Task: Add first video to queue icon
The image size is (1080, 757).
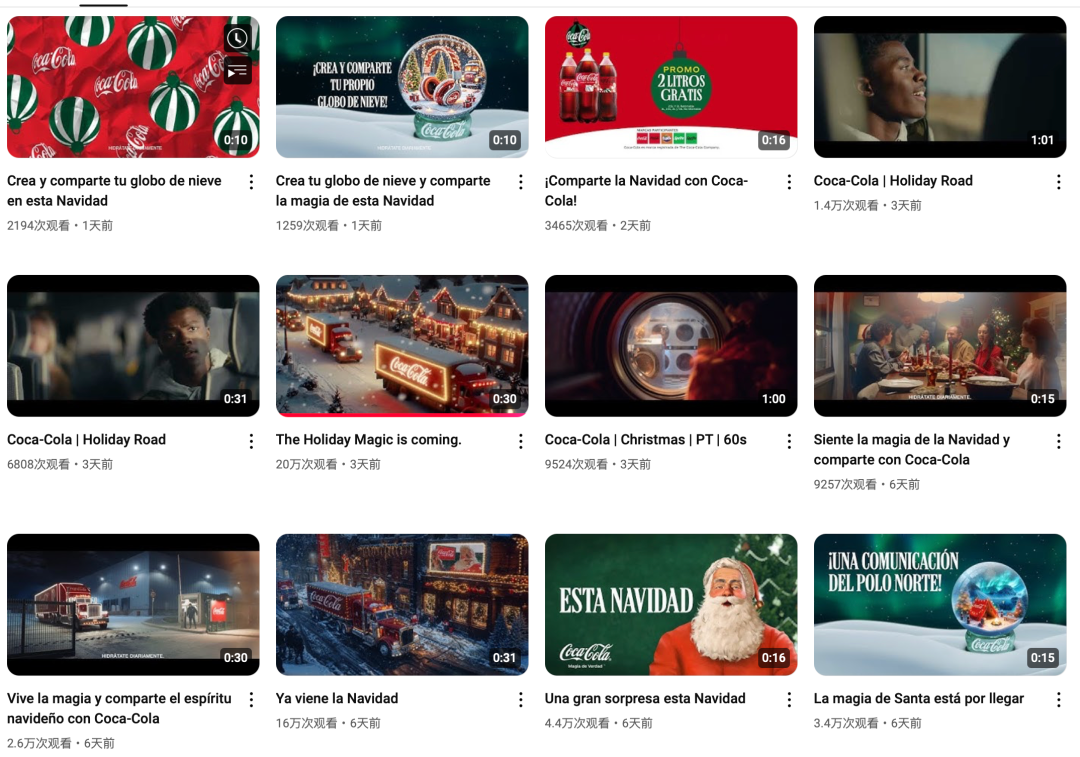Action: pos(237,71)
